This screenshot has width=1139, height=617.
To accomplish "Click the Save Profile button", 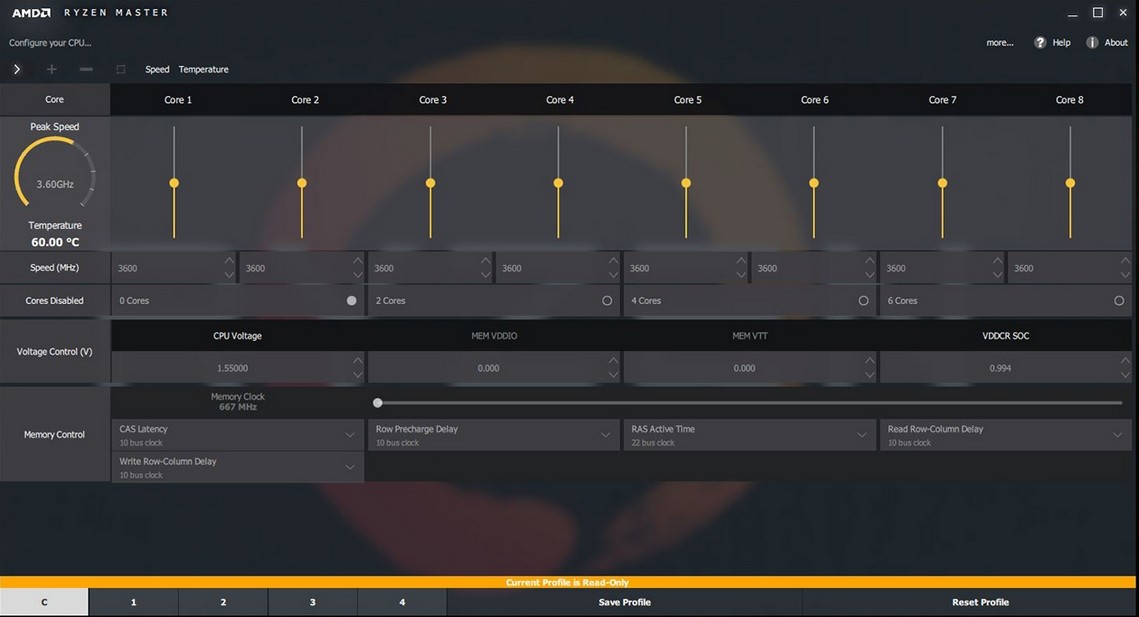I will [x=624, y=602].
